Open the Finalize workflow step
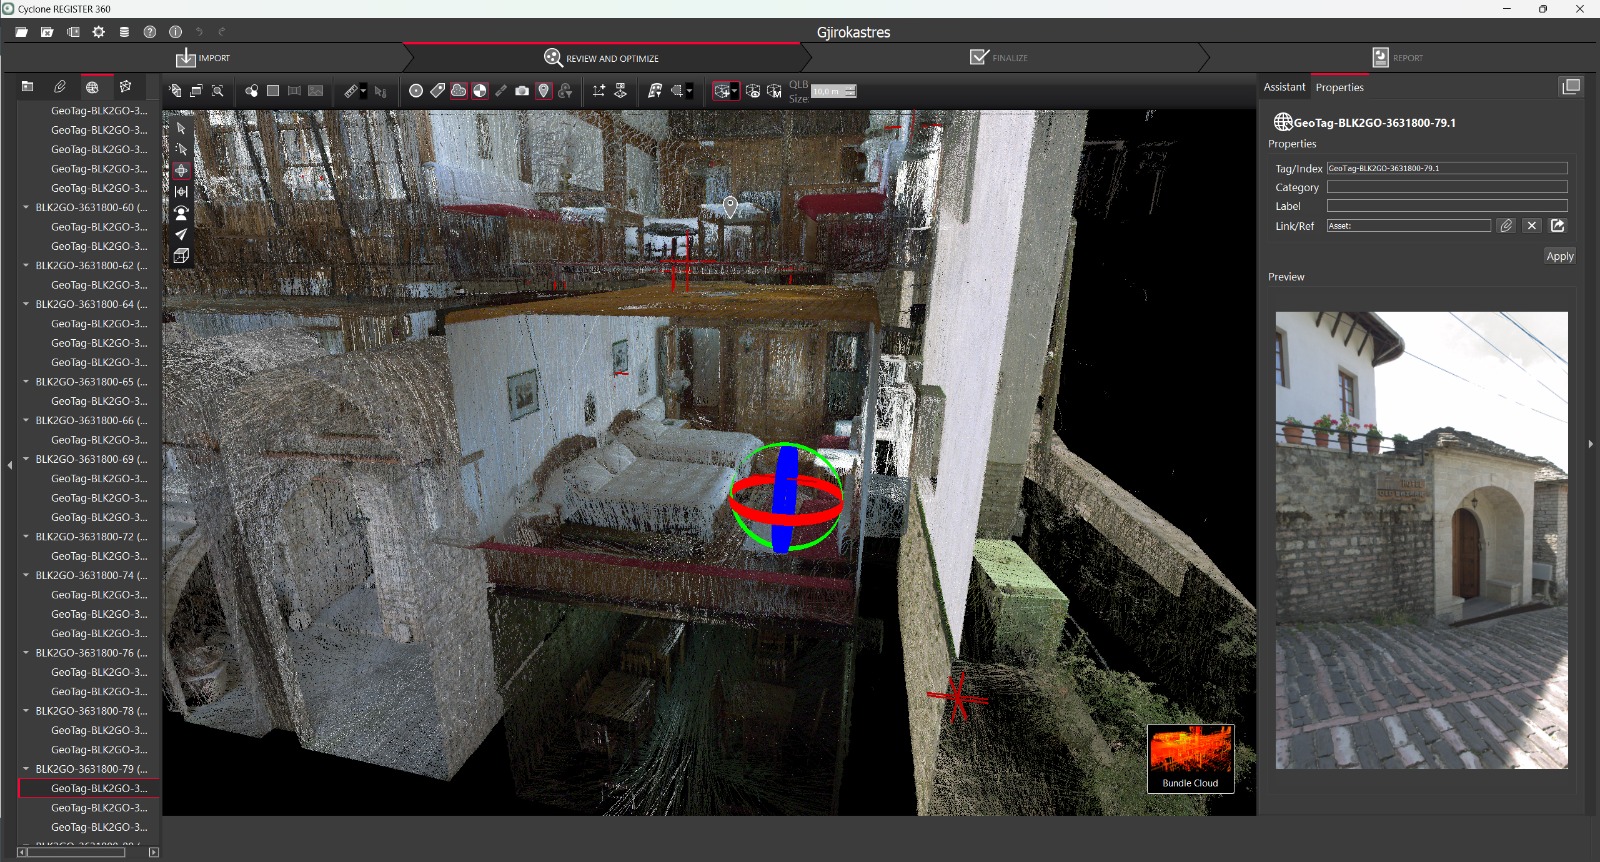Screen dimensions: 1600x862 pos(999,58)
